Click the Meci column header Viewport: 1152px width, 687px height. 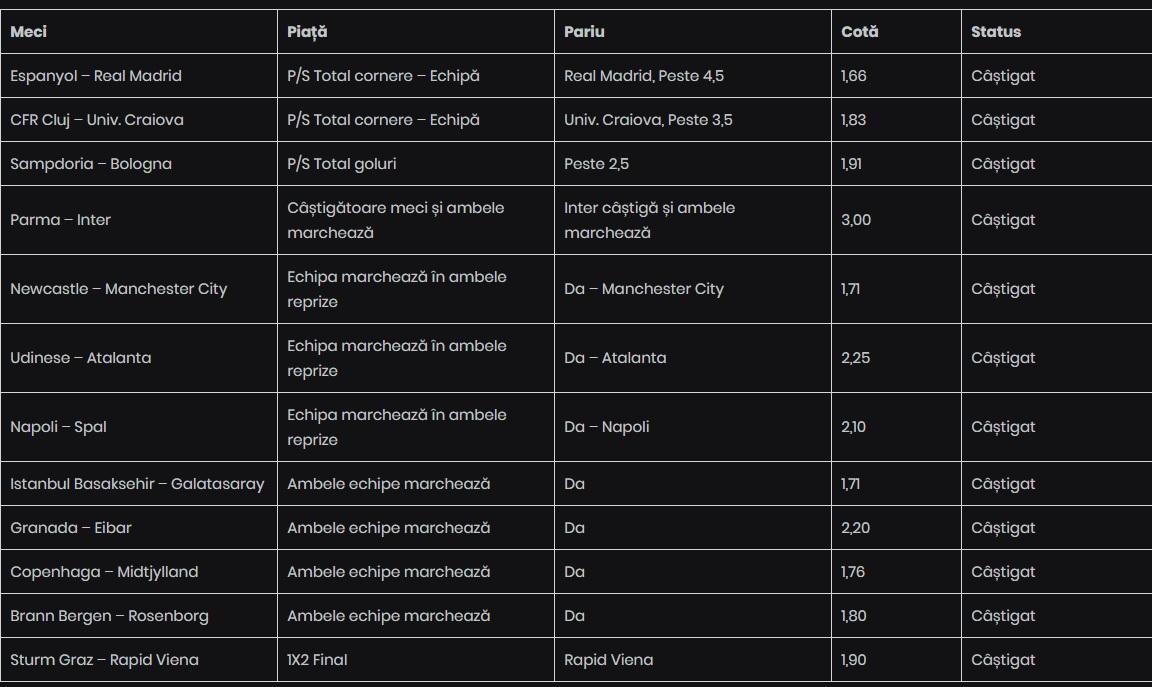[x=29, y=32]
